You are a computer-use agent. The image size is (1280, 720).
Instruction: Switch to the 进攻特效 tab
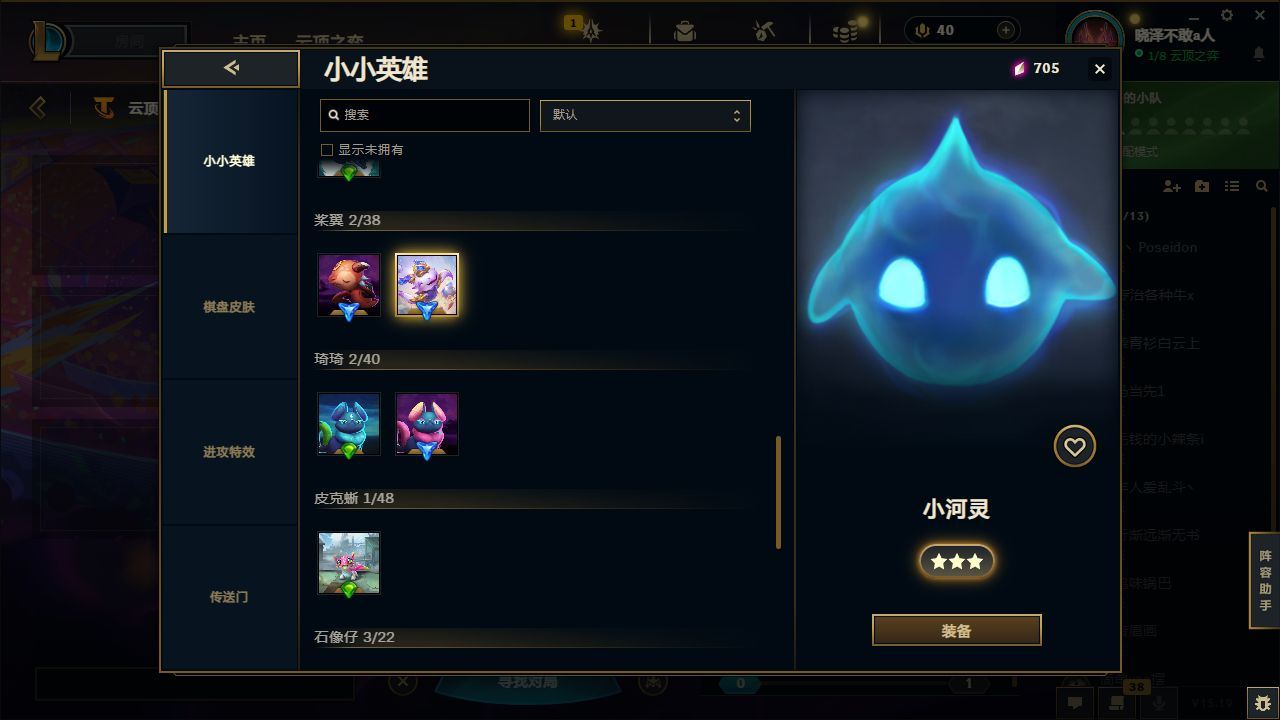click(x=230, y=452)
